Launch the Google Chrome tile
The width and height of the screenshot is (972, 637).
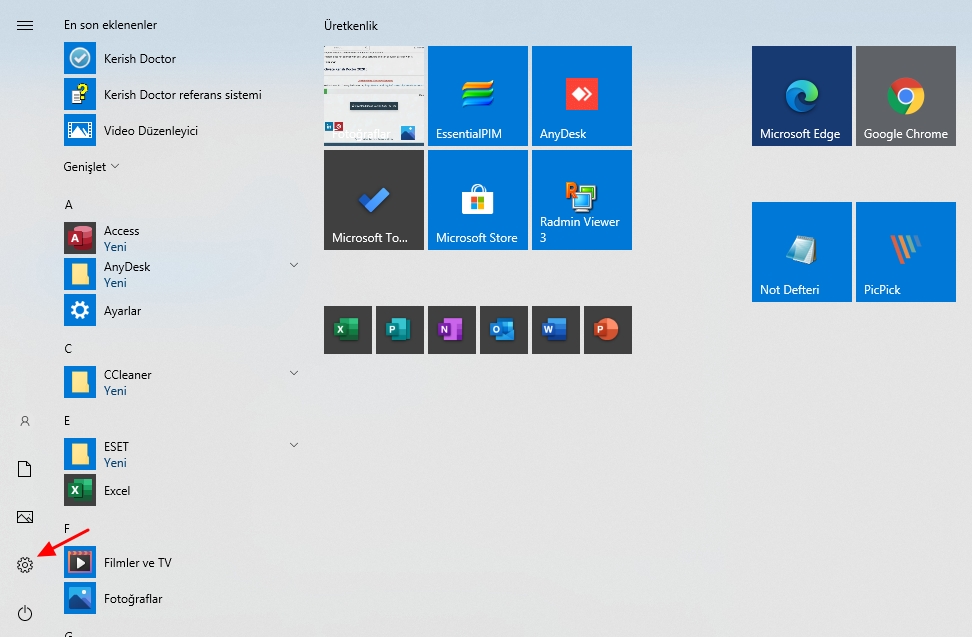point(906,96)
